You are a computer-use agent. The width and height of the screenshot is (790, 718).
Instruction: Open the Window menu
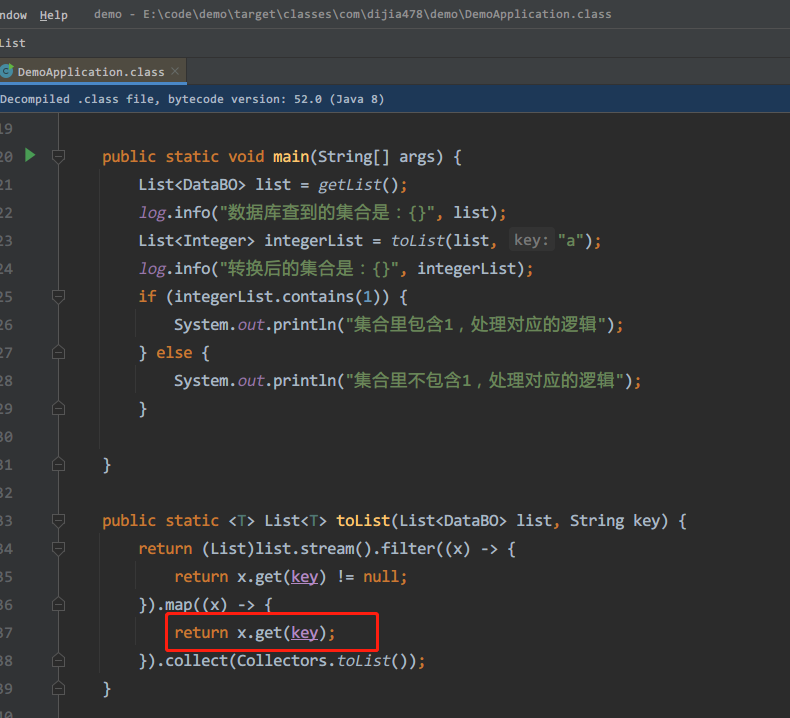point(13,15)
